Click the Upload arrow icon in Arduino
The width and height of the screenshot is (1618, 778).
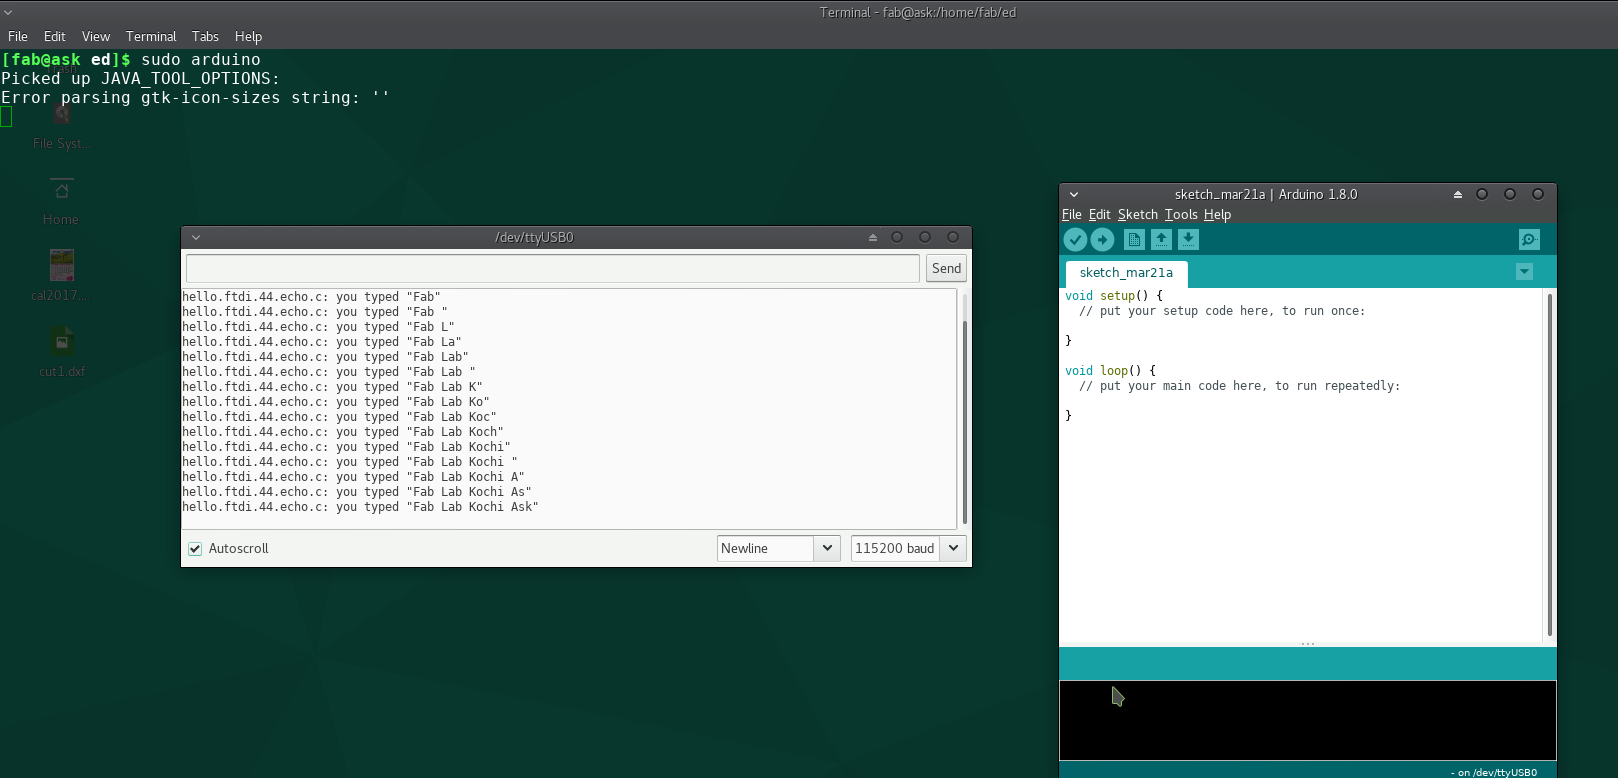coord(1102,240)
